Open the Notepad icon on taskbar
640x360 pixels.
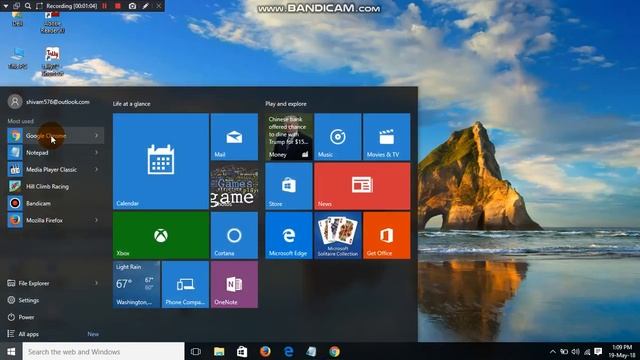[311, 351]
